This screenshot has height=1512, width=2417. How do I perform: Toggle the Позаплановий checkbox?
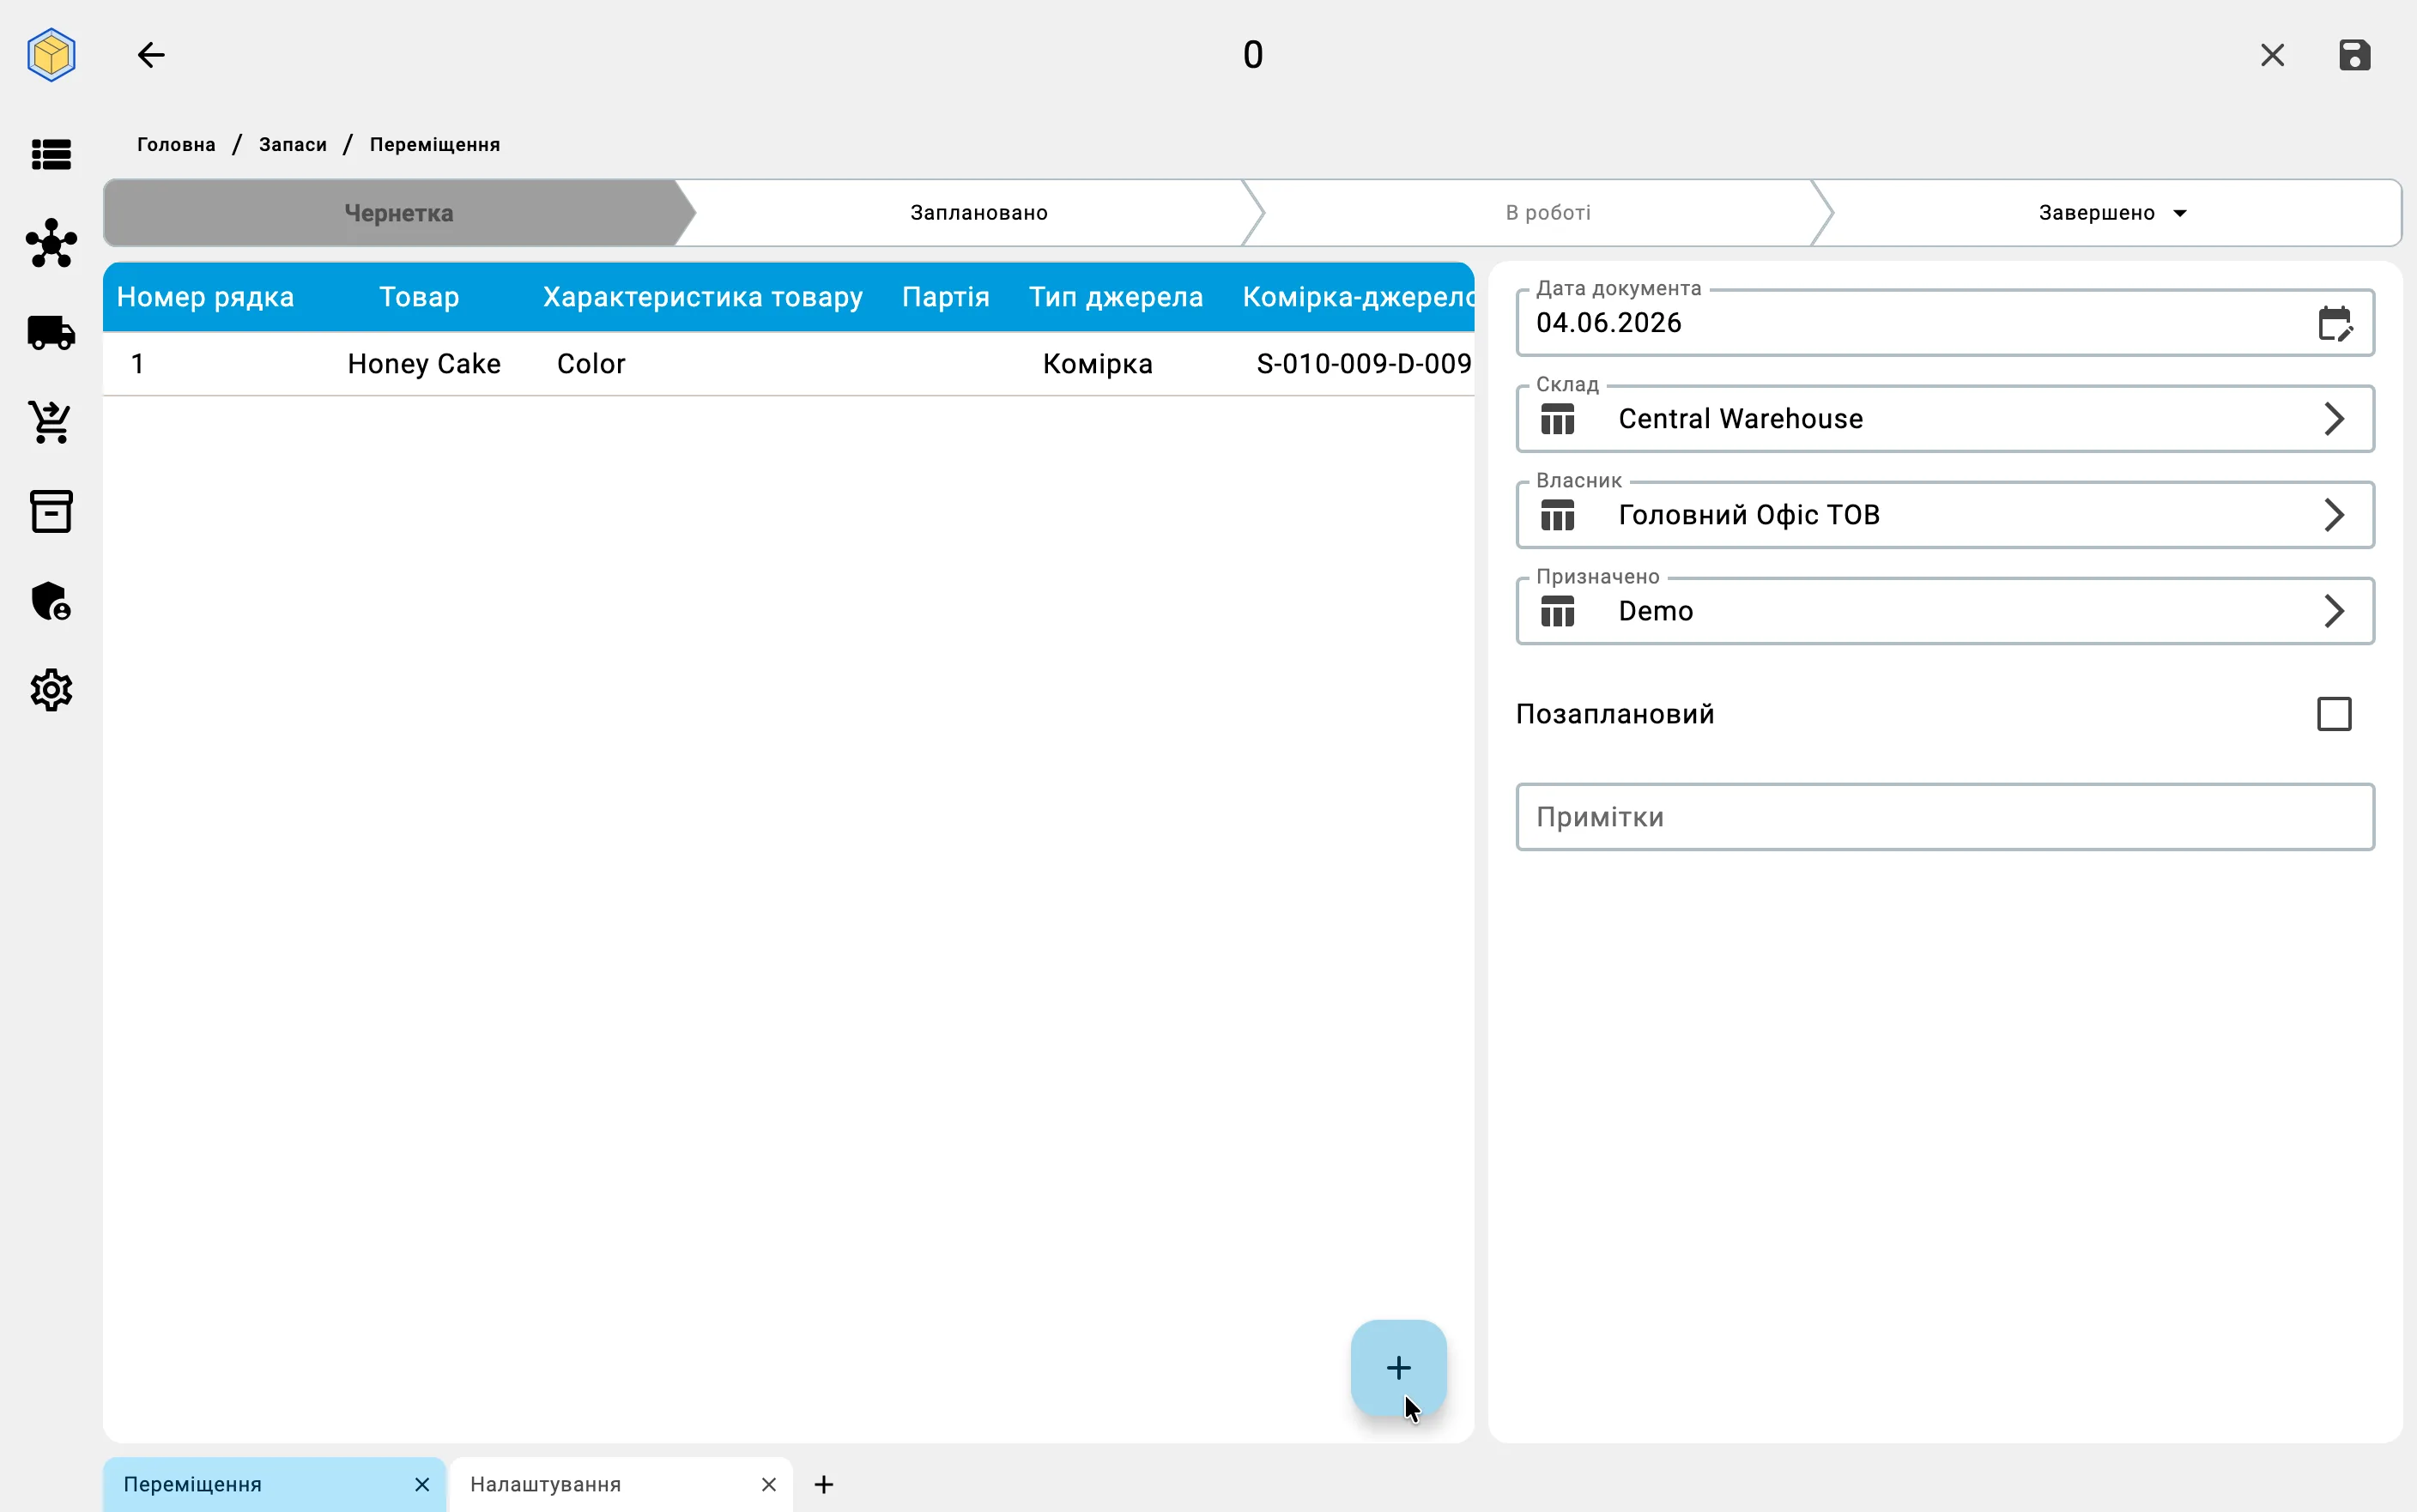[2333, 714]
